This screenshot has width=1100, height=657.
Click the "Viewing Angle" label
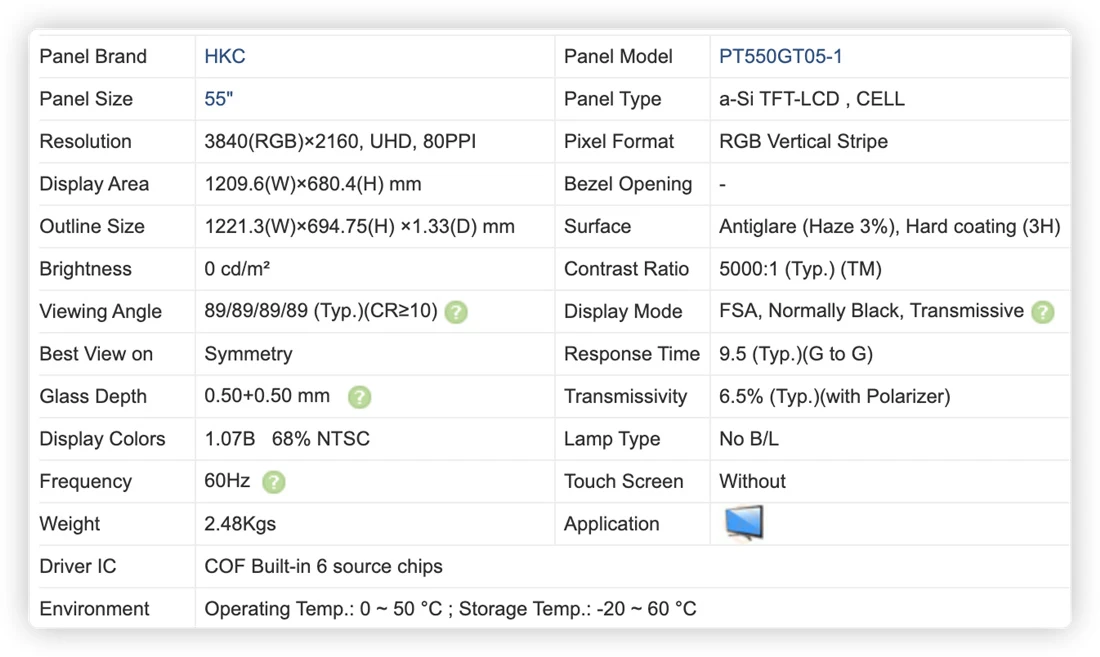(100, 311)
